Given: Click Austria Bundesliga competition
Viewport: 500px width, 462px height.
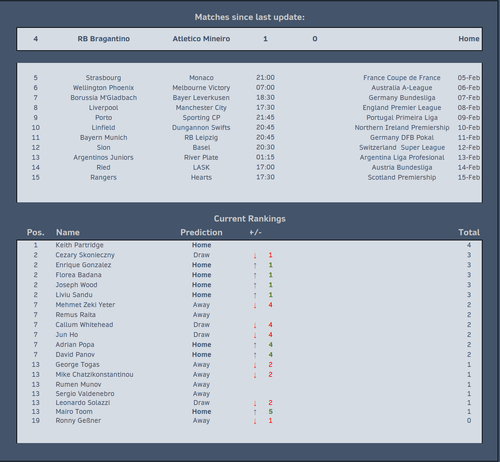Looking at the screenshot, I should (402, 168).
